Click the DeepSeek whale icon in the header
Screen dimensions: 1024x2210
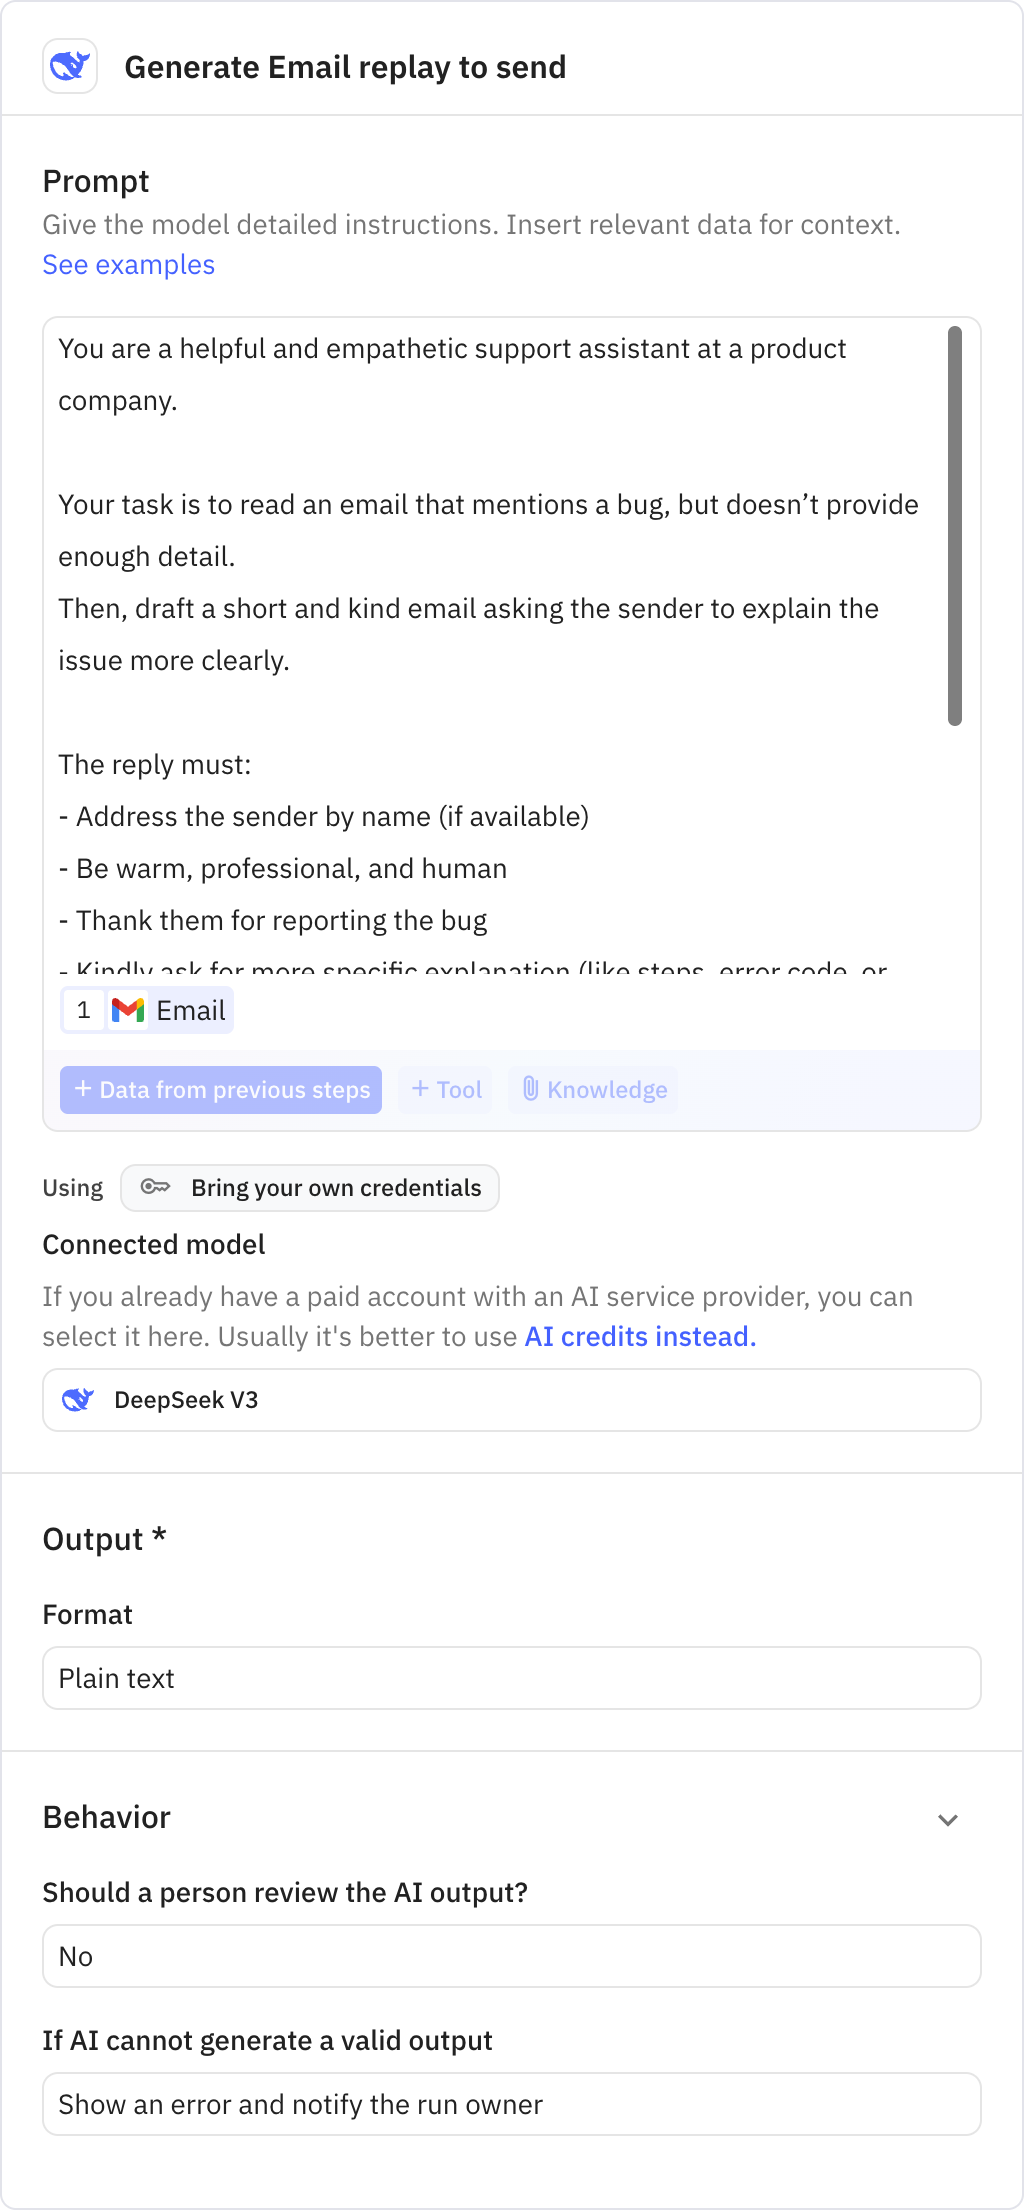pos(70,66)
